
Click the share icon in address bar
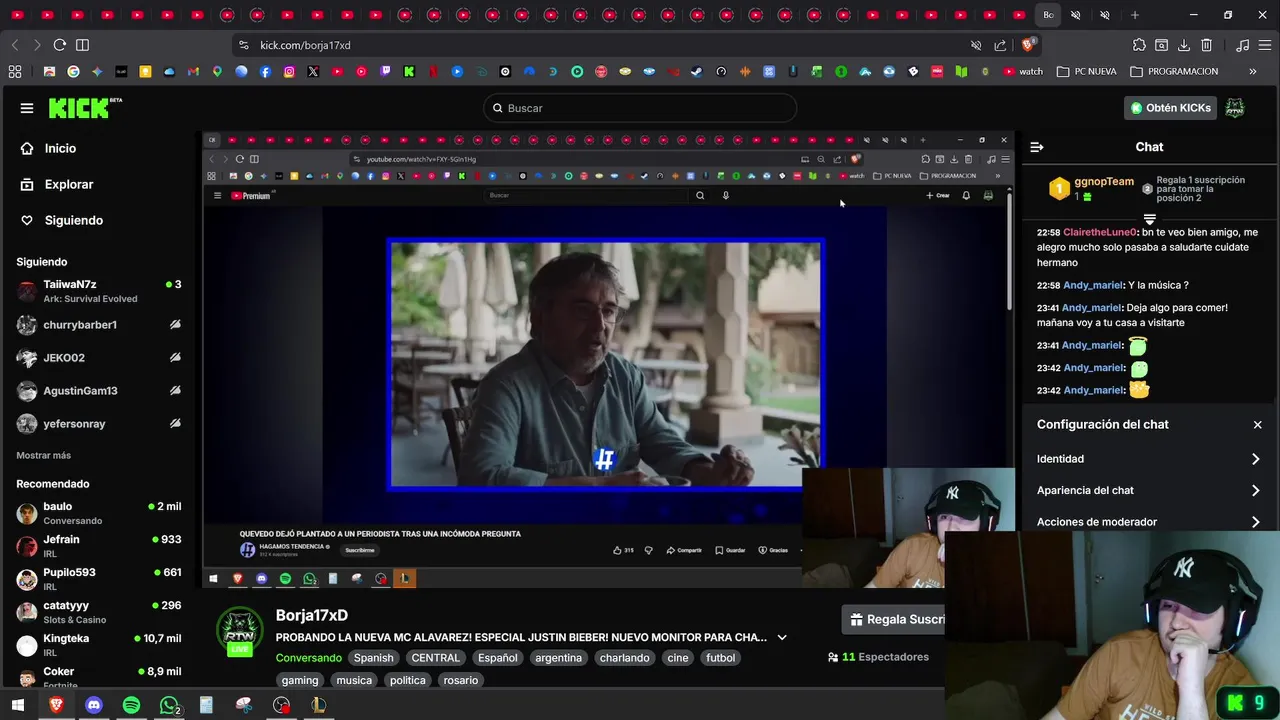pyautogui.click(x=1000, y=45)
